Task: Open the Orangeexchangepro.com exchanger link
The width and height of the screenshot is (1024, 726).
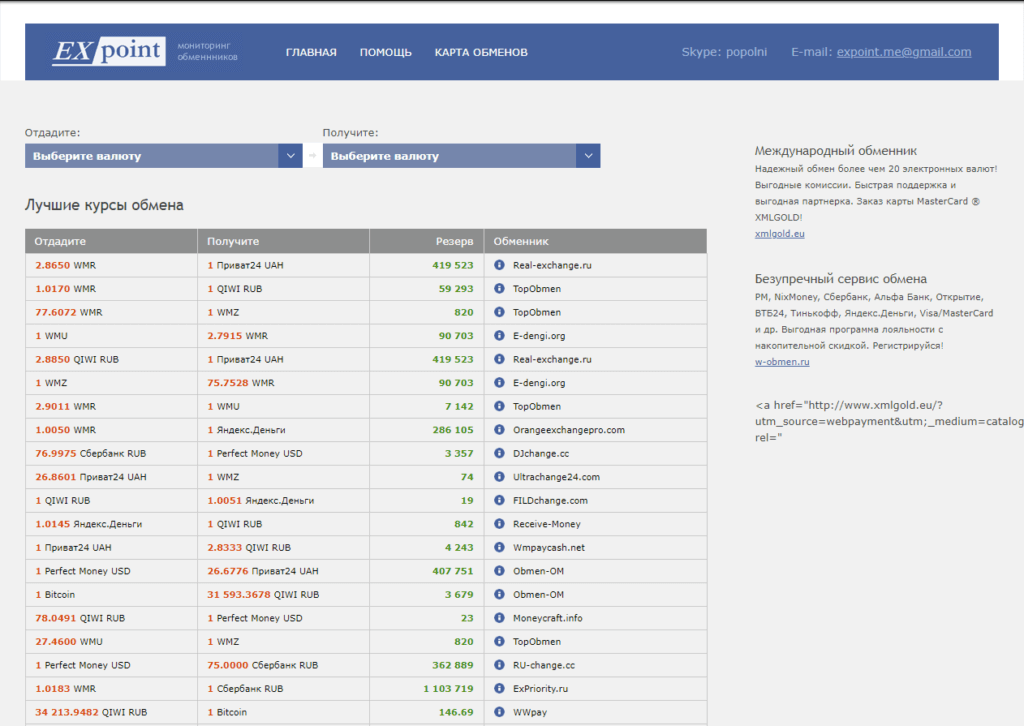Action: [569, 430]
